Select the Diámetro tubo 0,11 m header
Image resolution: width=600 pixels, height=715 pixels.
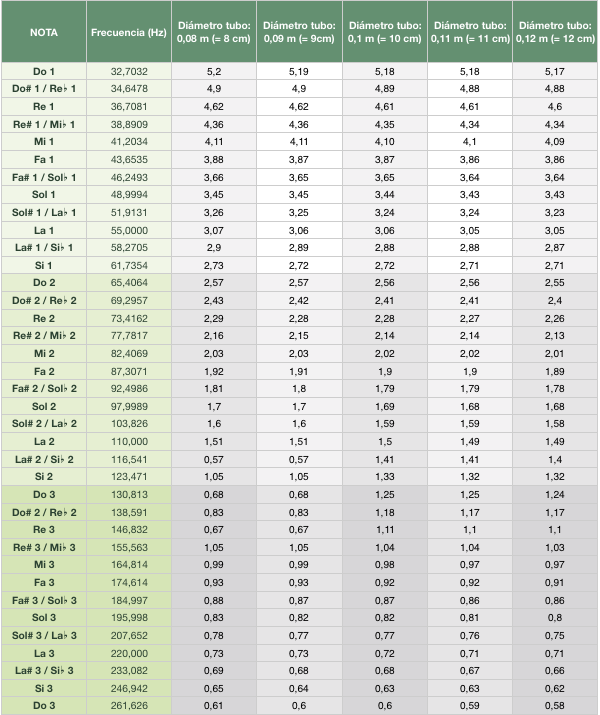[470, 32]
